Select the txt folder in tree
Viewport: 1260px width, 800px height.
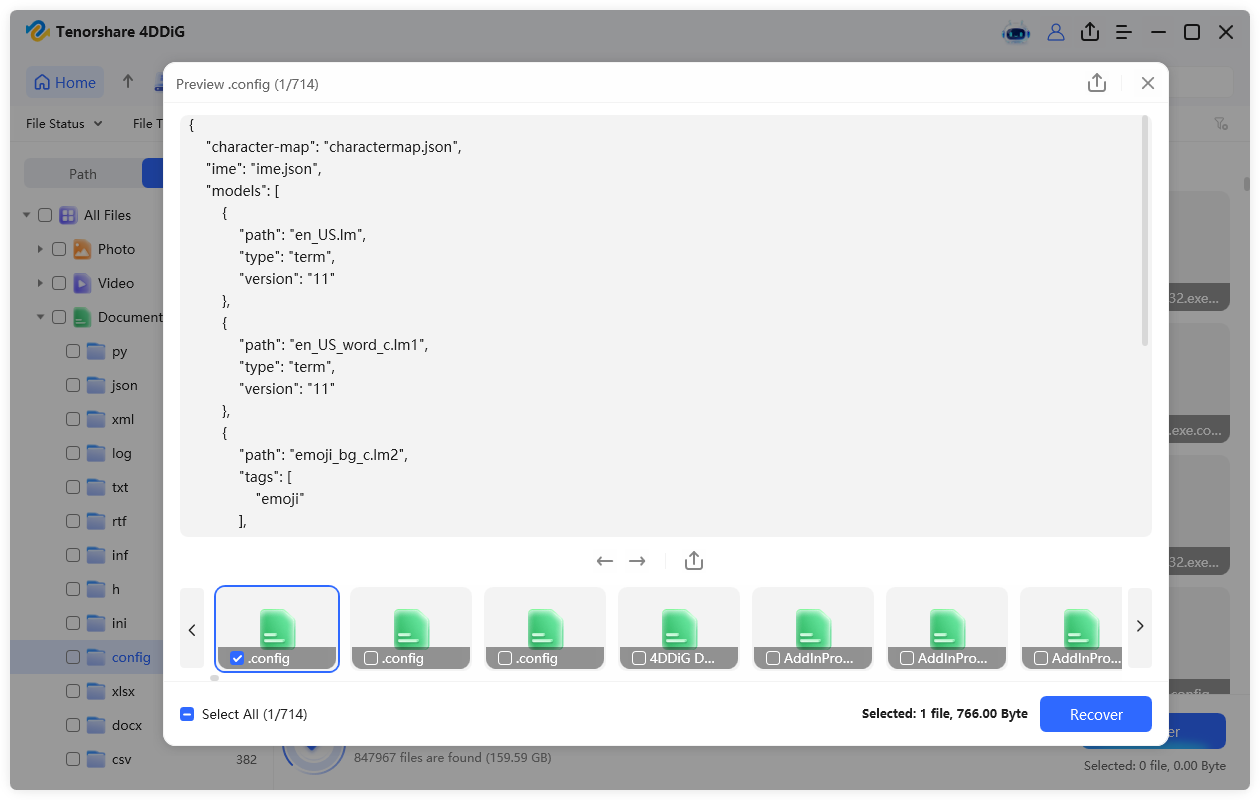pyautogui.click(x=120, y=487)
